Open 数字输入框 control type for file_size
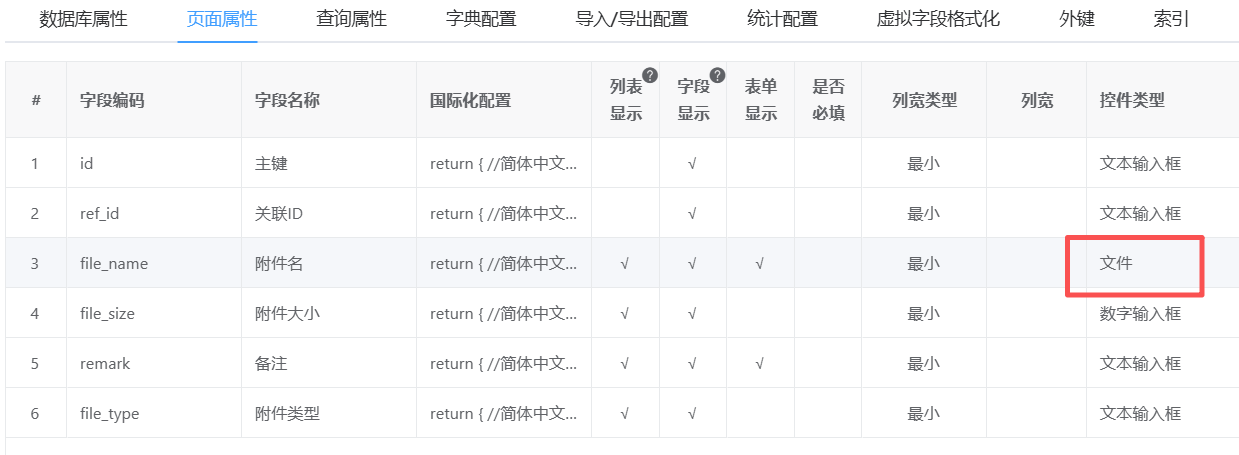Image resolution: width=1239 pixels, height=455 pixels. 1140,314
